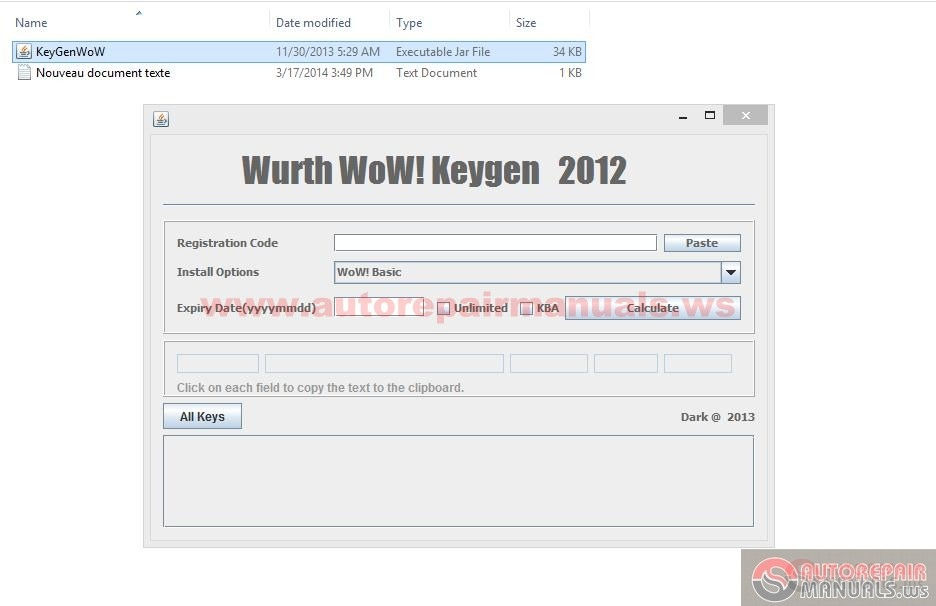Viewport: 936px width, 606px height.
Task: Click the fifth output key field
Action: click(x=698, y=364)
